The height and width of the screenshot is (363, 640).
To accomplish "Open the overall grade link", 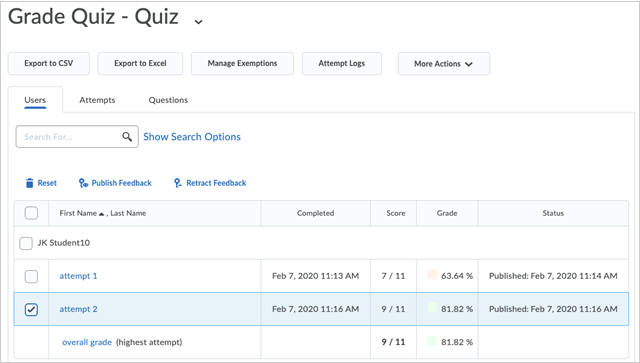I will 87,342.
